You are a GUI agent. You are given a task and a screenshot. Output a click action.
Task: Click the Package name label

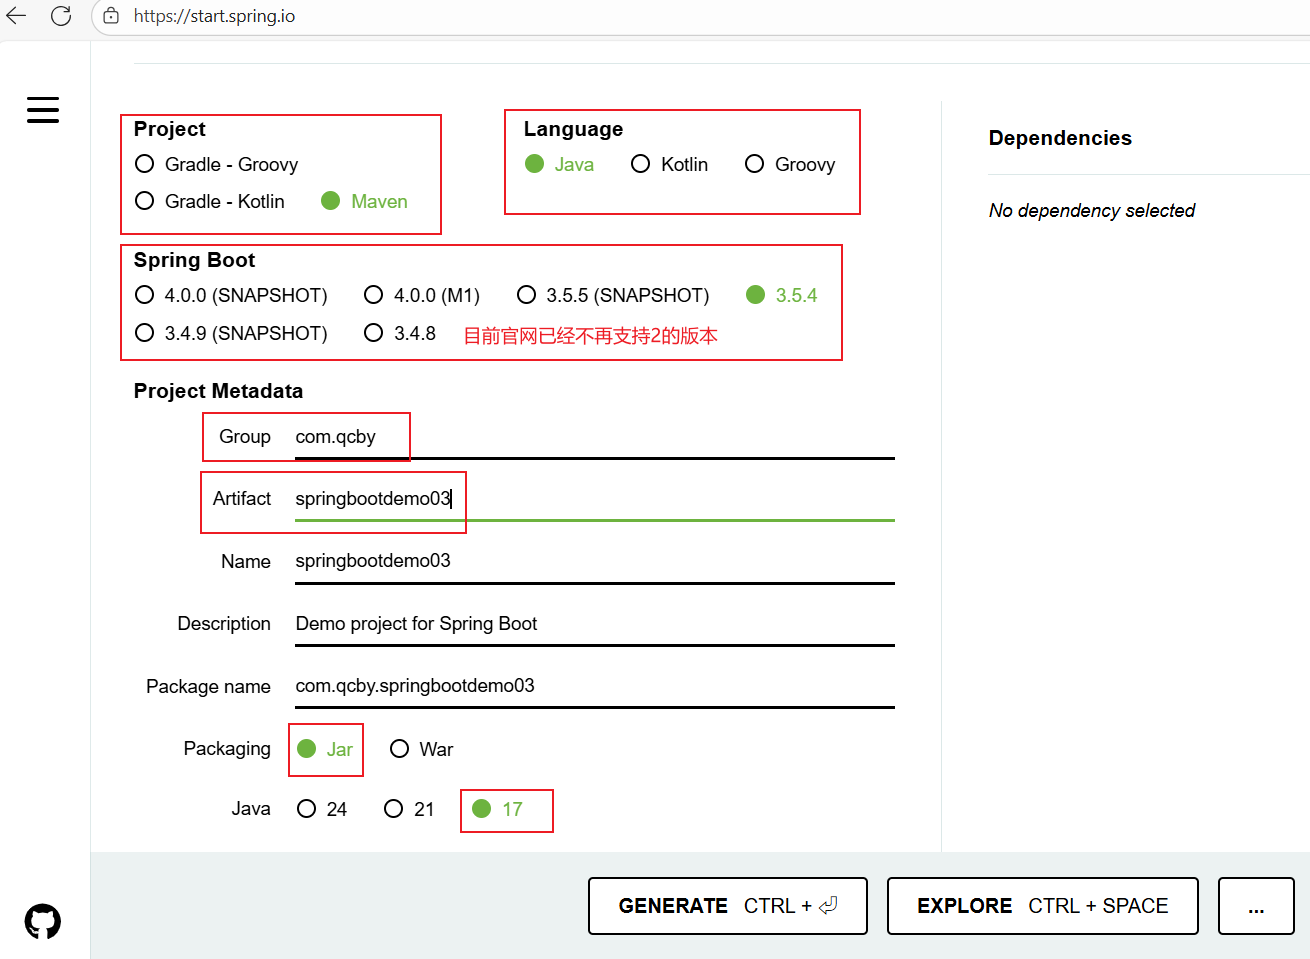point(208,687)
